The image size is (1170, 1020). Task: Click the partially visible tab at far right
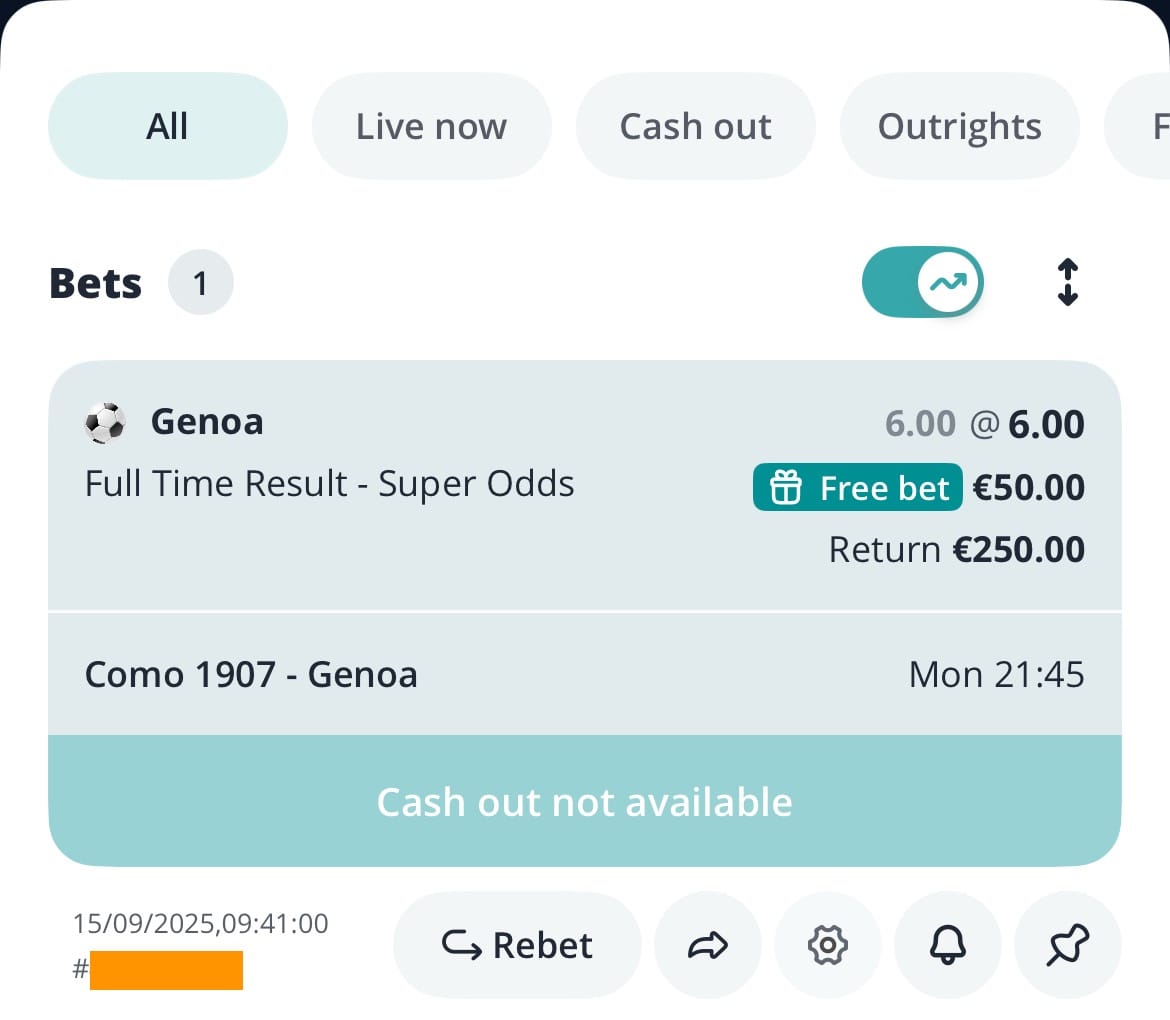[x=1138, y=126]
